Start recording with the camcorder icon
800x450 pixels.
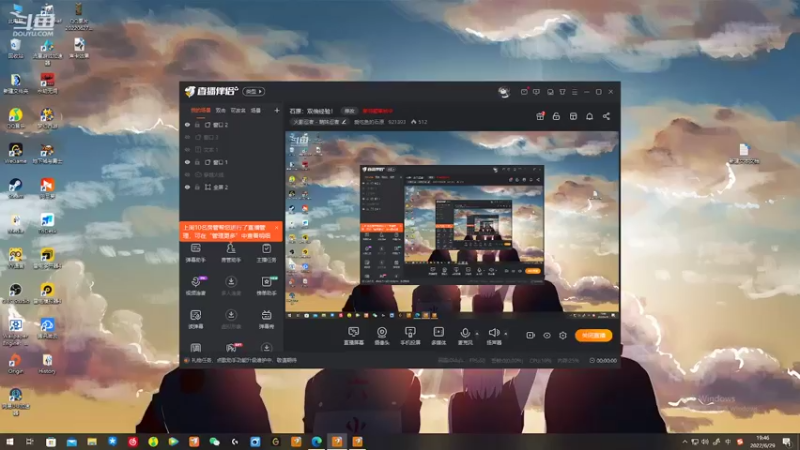click(x=531, y=335)
